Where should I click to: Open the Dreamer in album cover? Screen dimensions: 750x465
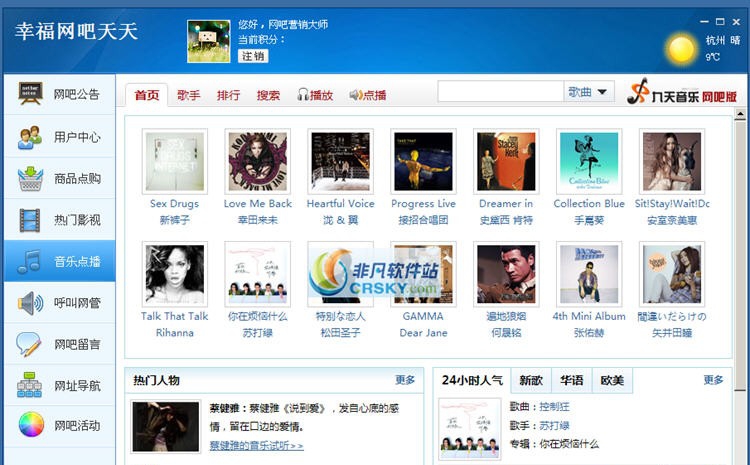[506, 161]
